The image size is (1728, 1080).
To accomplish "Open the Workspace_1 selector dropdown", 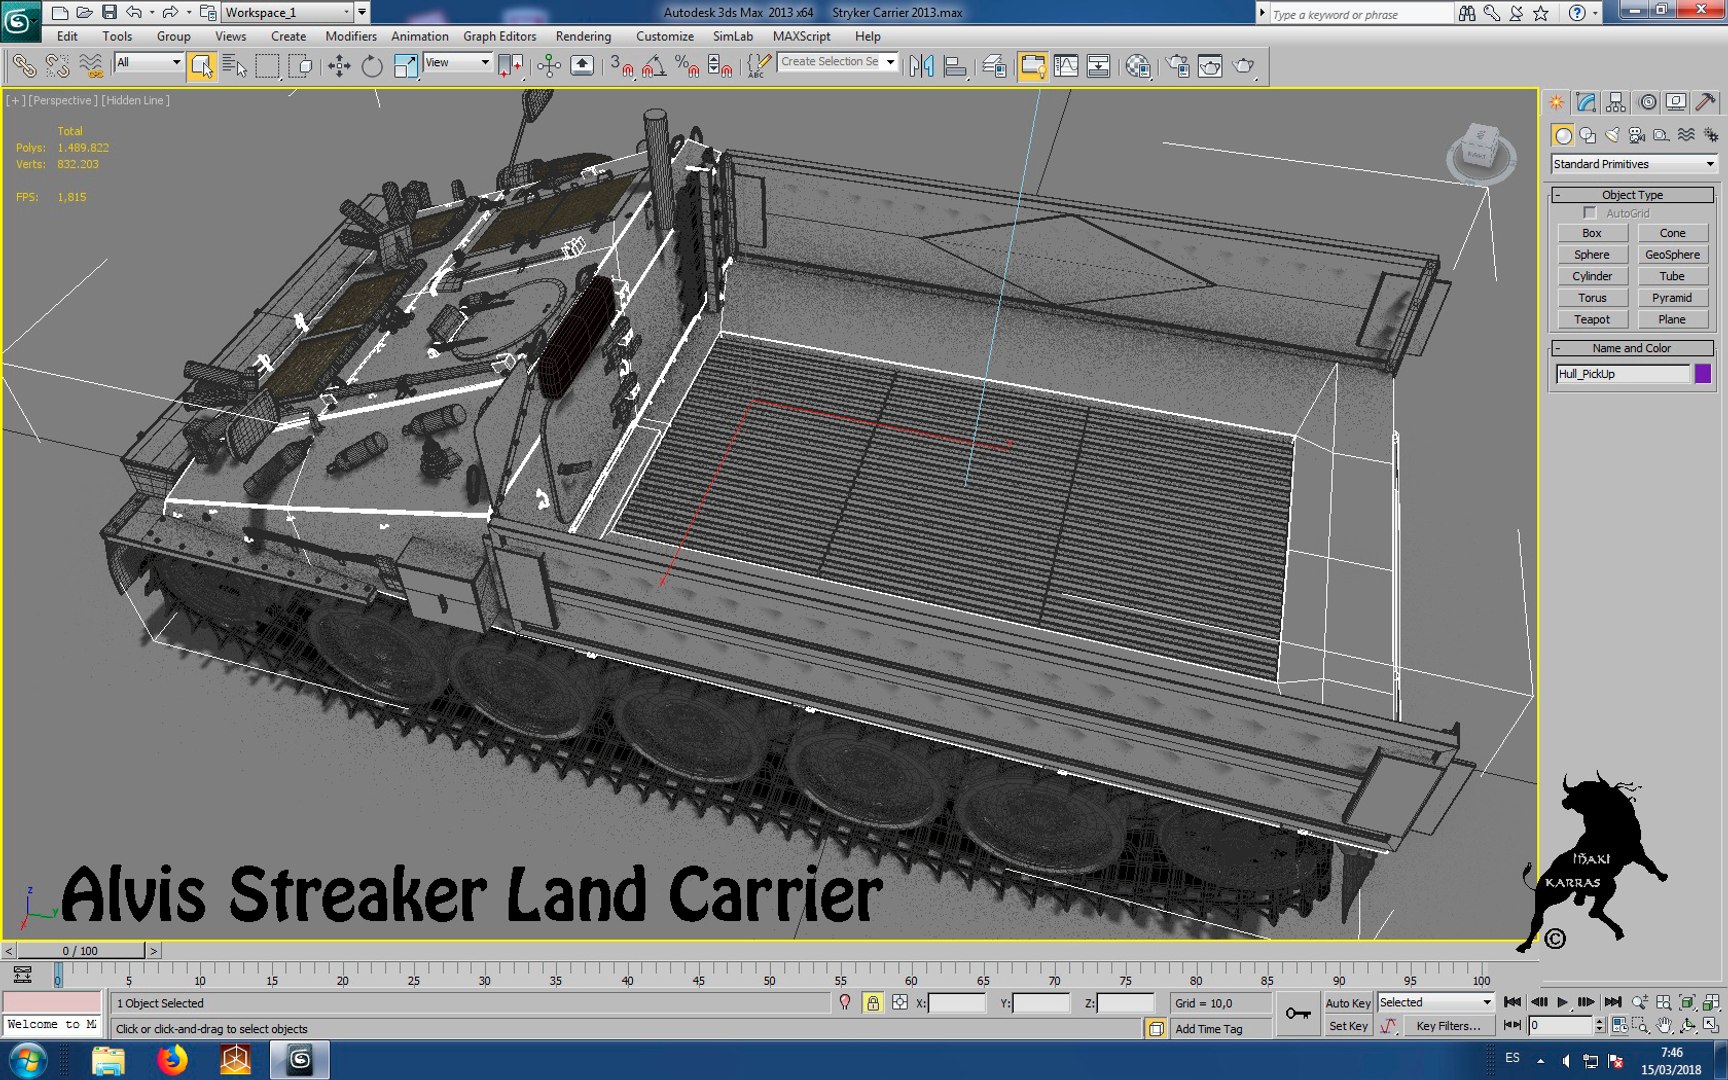I will tap(288, 12).
